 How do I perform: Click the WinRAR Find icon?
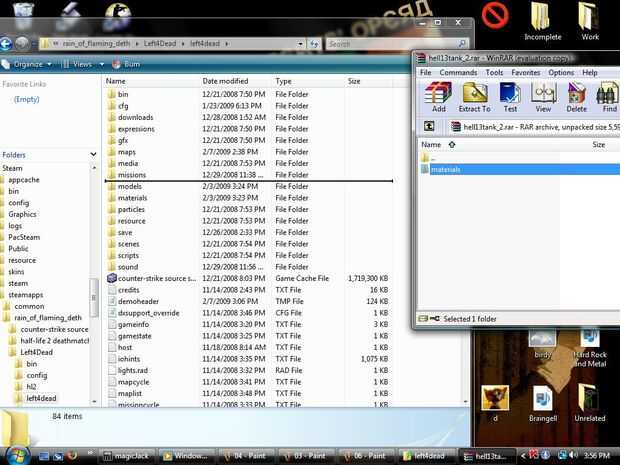pos(609,97)
